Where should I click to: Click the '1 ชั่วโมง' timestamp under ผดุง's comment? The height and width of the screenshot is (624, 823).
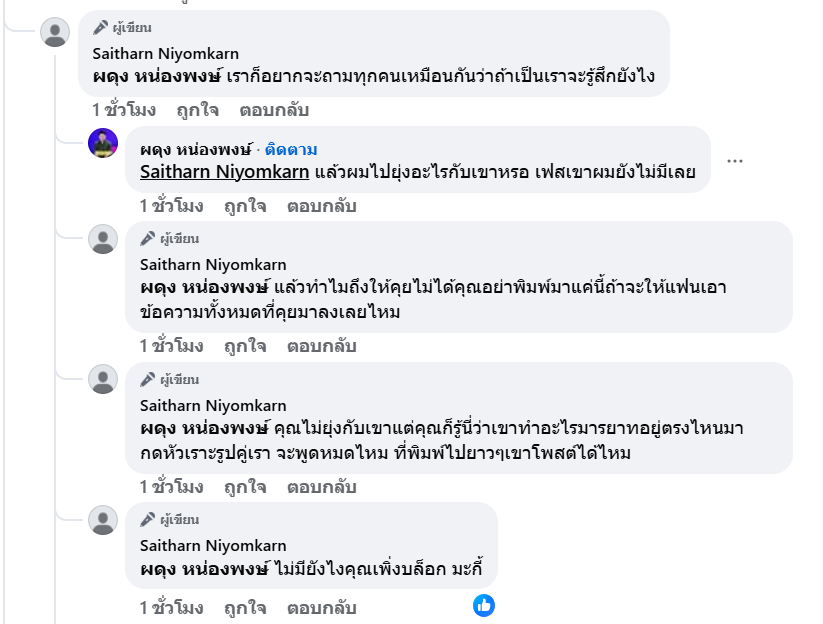click(x=171, y=206)
